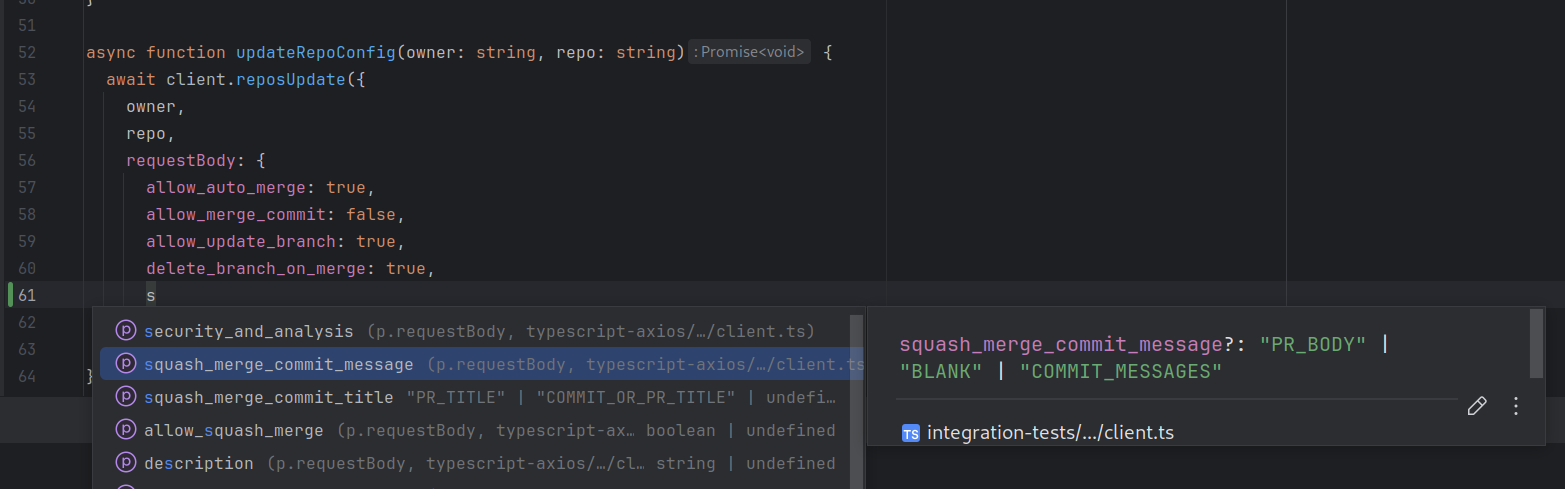This screenshot has width=1565, height=489.
Task: Click property icon beside squash_merge_commit_title
Action: coord(126,397)
